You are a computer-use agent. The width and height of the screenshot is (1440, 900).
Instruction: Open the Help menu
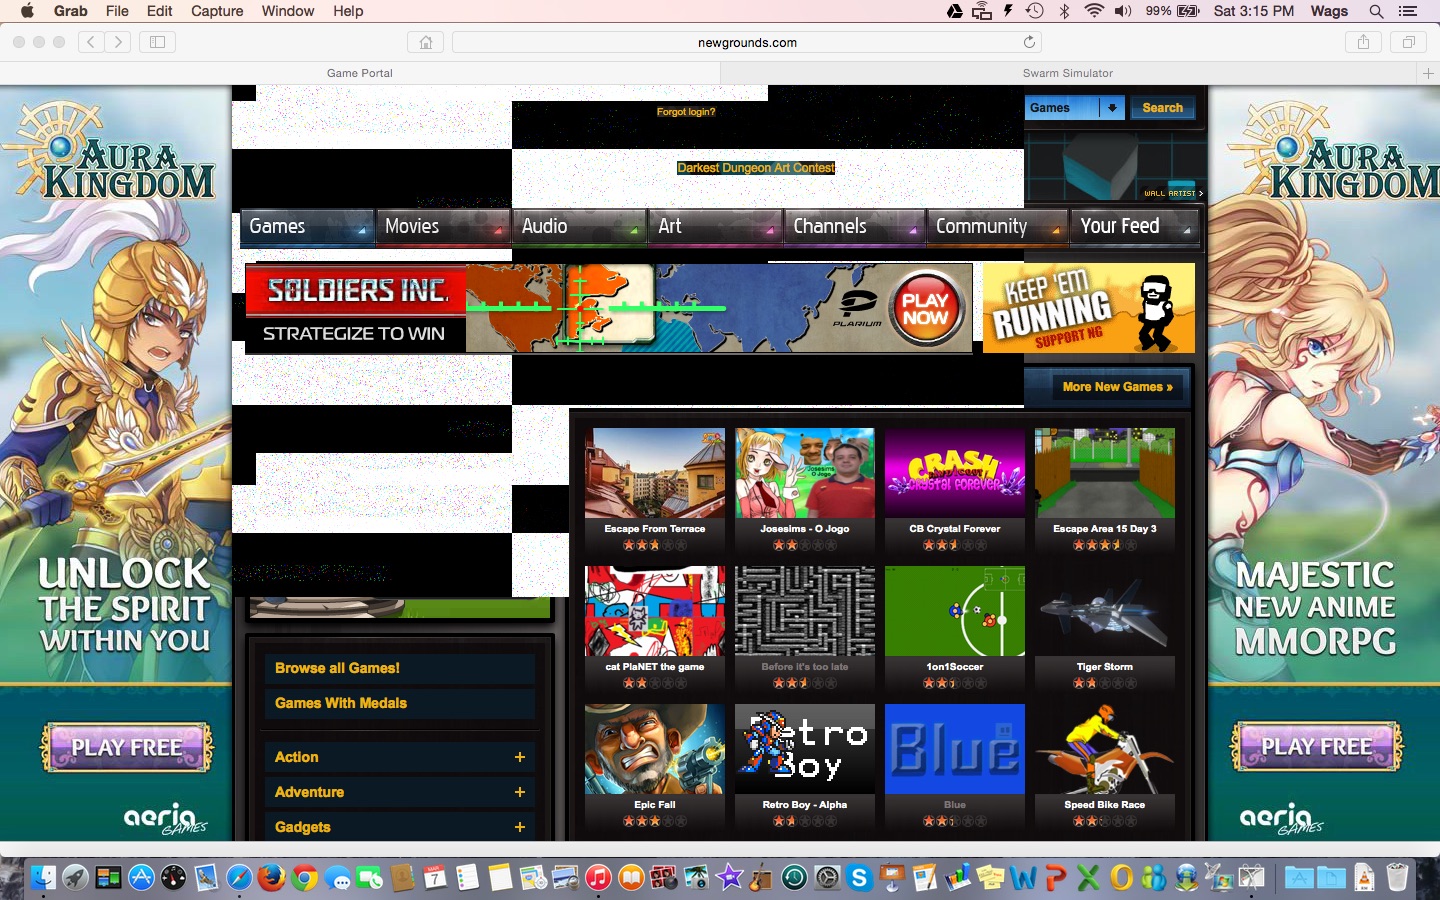click(x=348, y=11)
